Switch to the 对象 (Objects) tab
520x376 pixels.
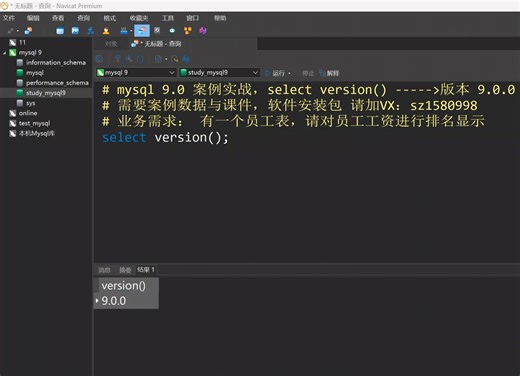(111, 44)
